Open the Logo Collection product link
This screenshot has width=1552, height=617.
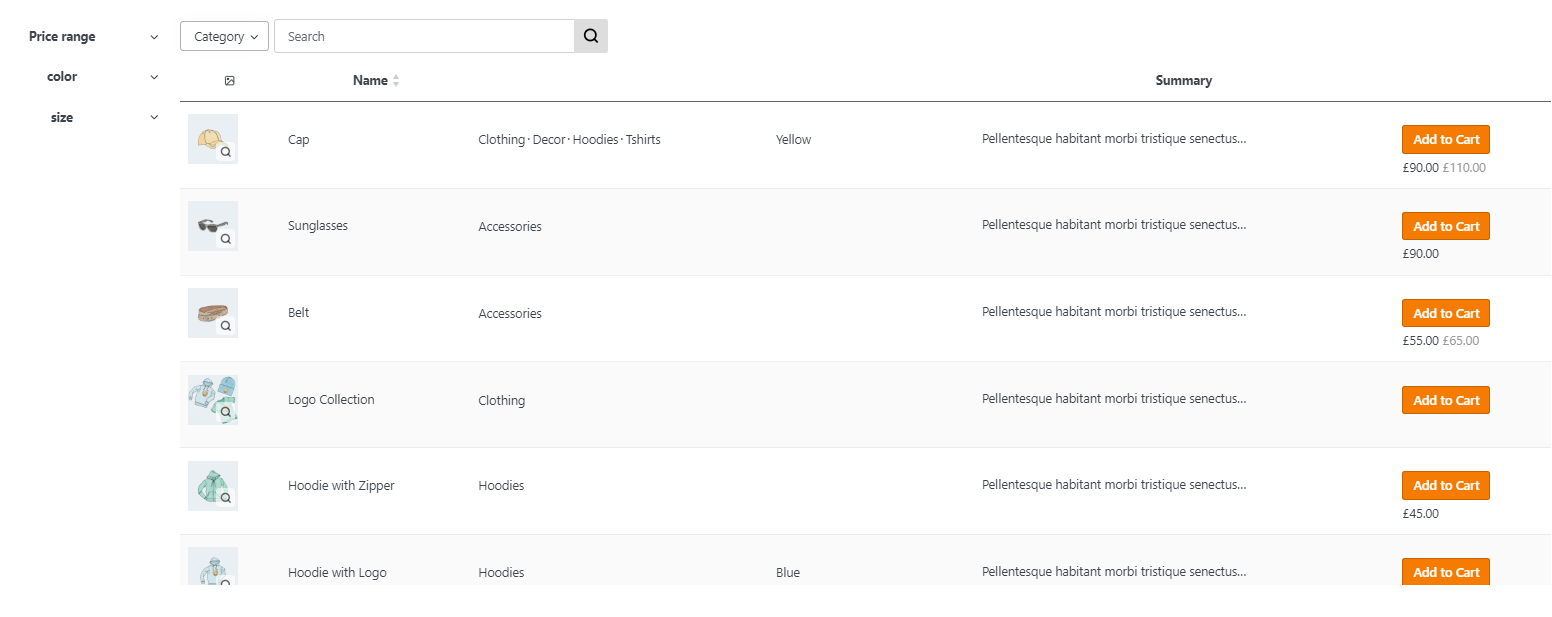click(x=331, y=400)
